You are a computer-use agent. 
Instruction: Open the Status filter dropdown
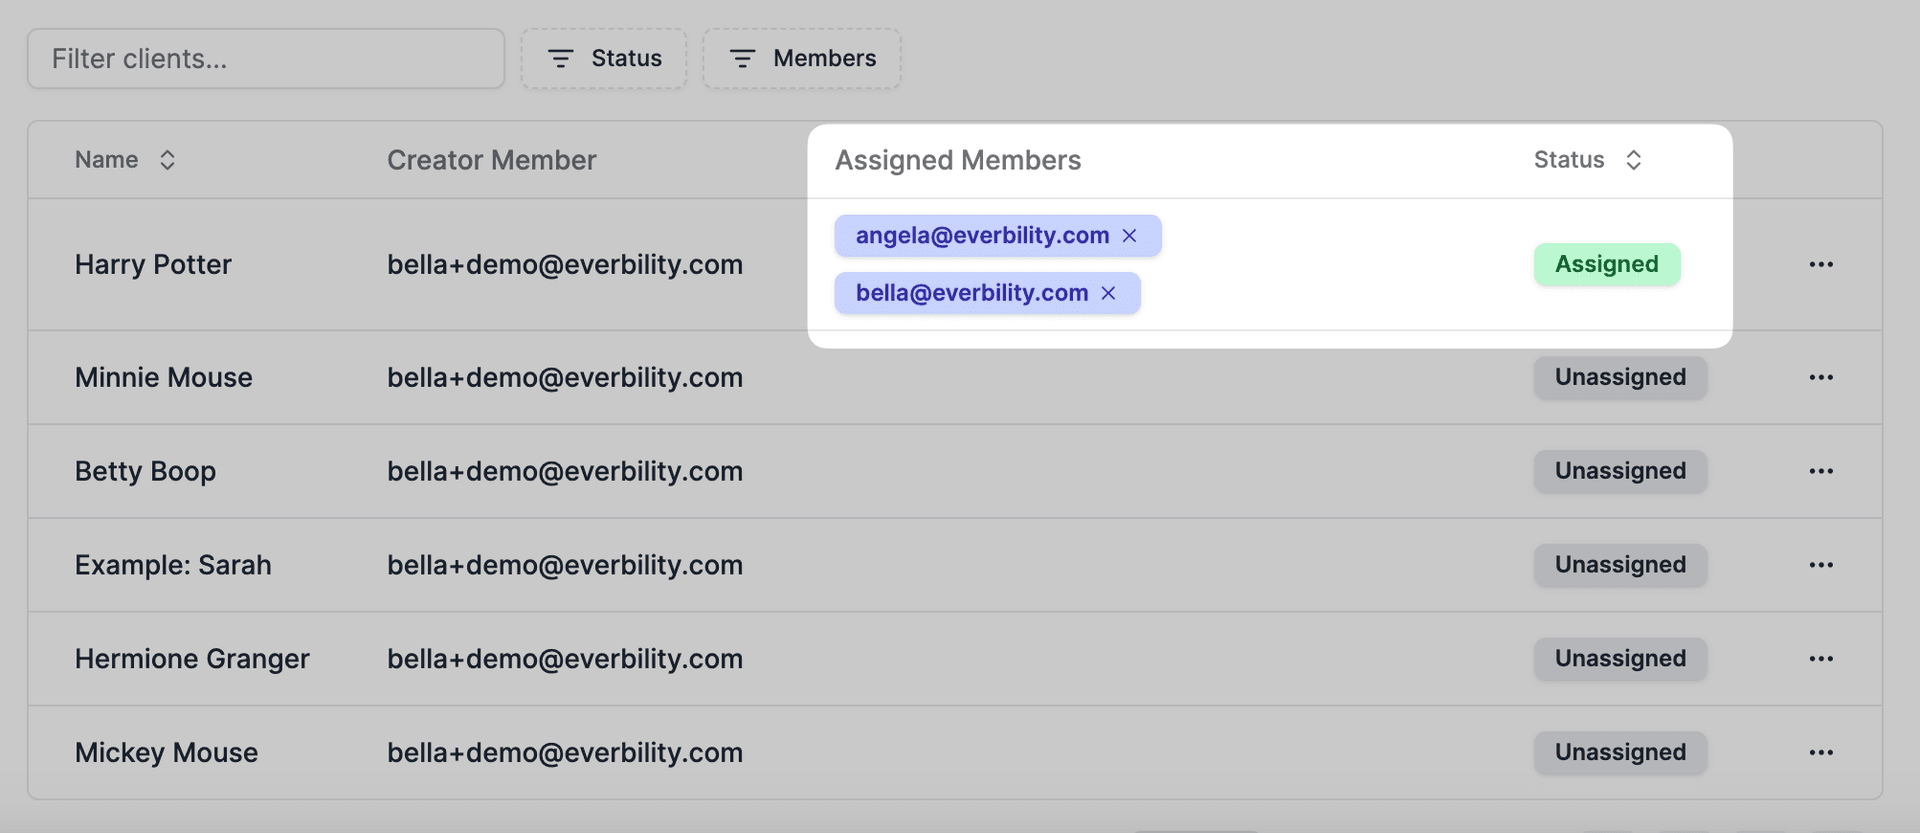pyautogui.click(x=604, y=59)
